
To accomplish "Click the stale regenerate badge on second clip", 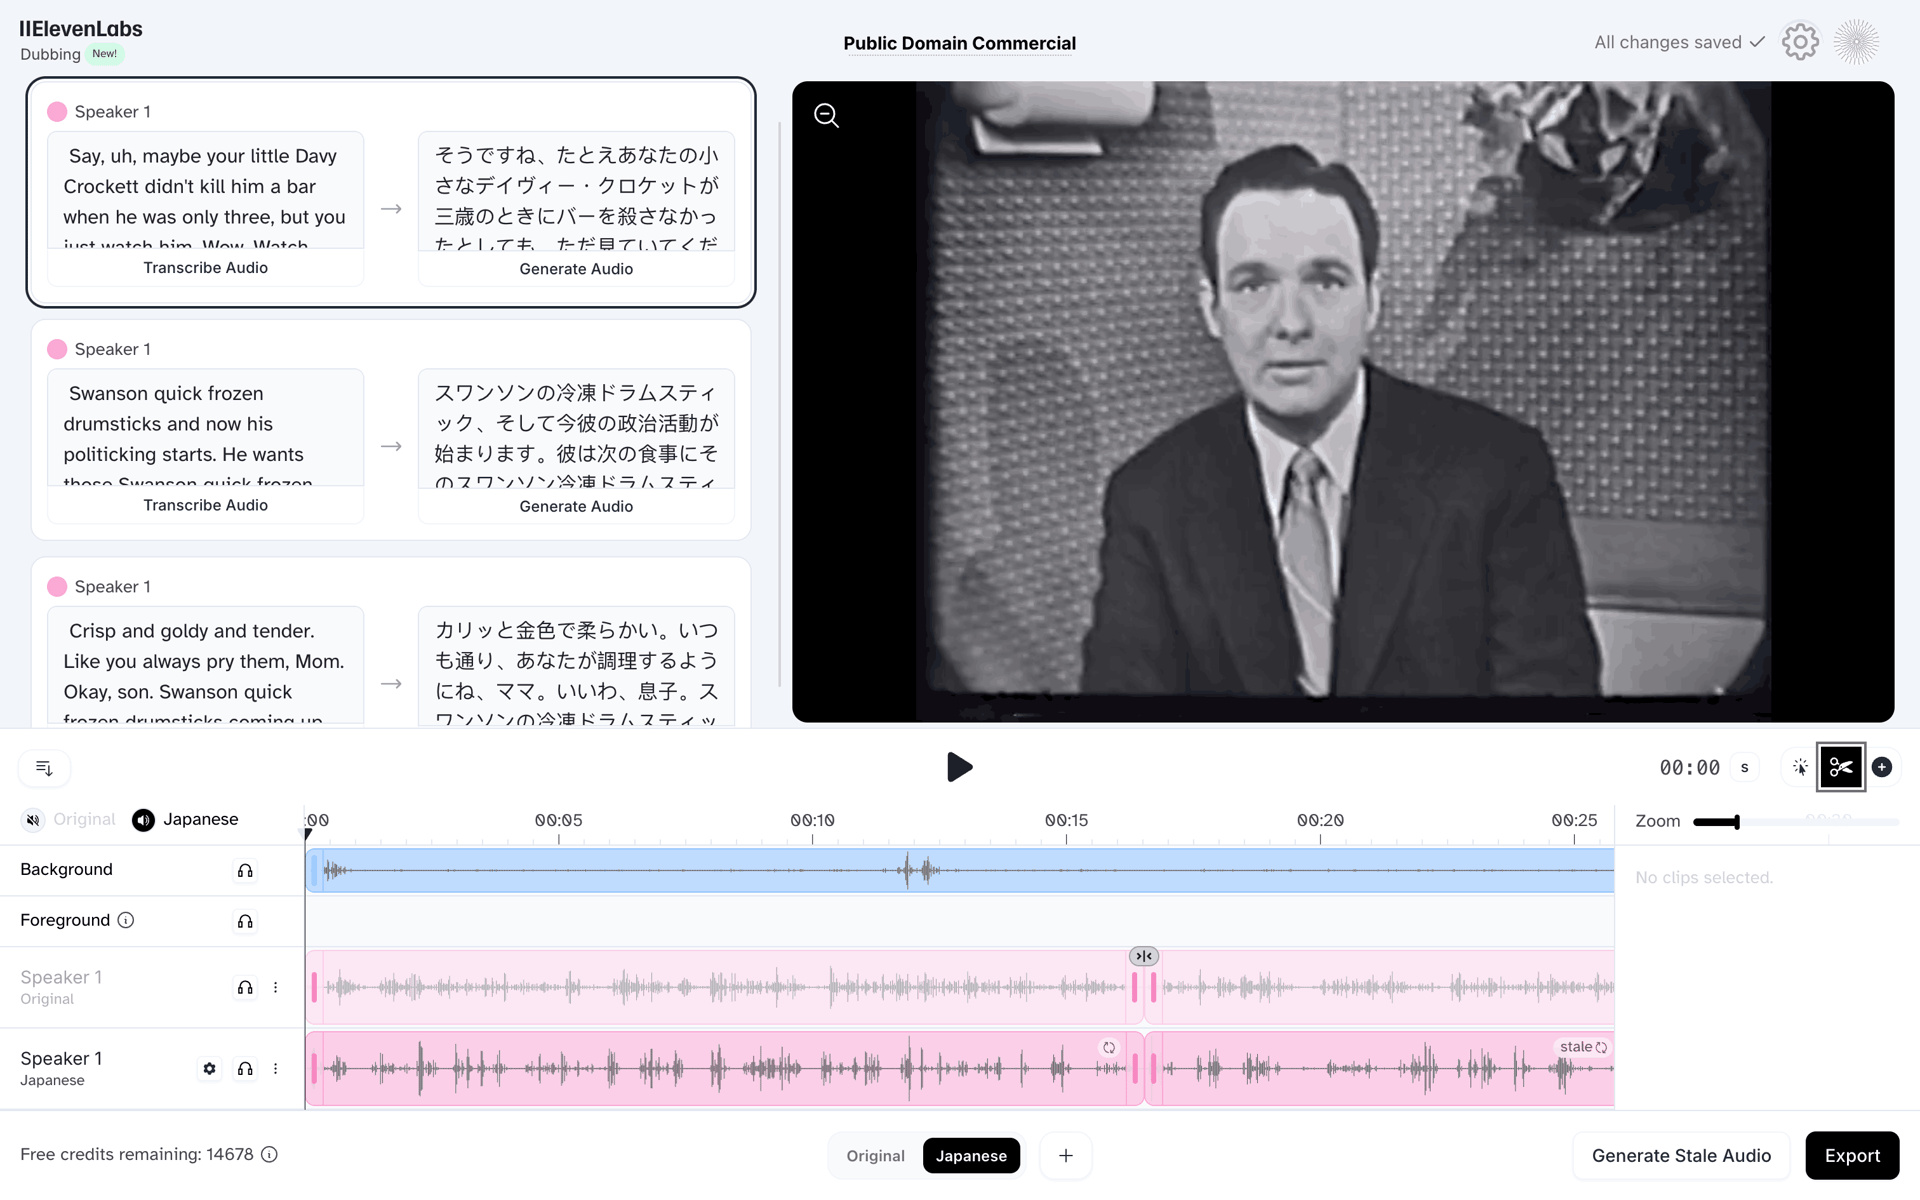I will [1583, 1047].
